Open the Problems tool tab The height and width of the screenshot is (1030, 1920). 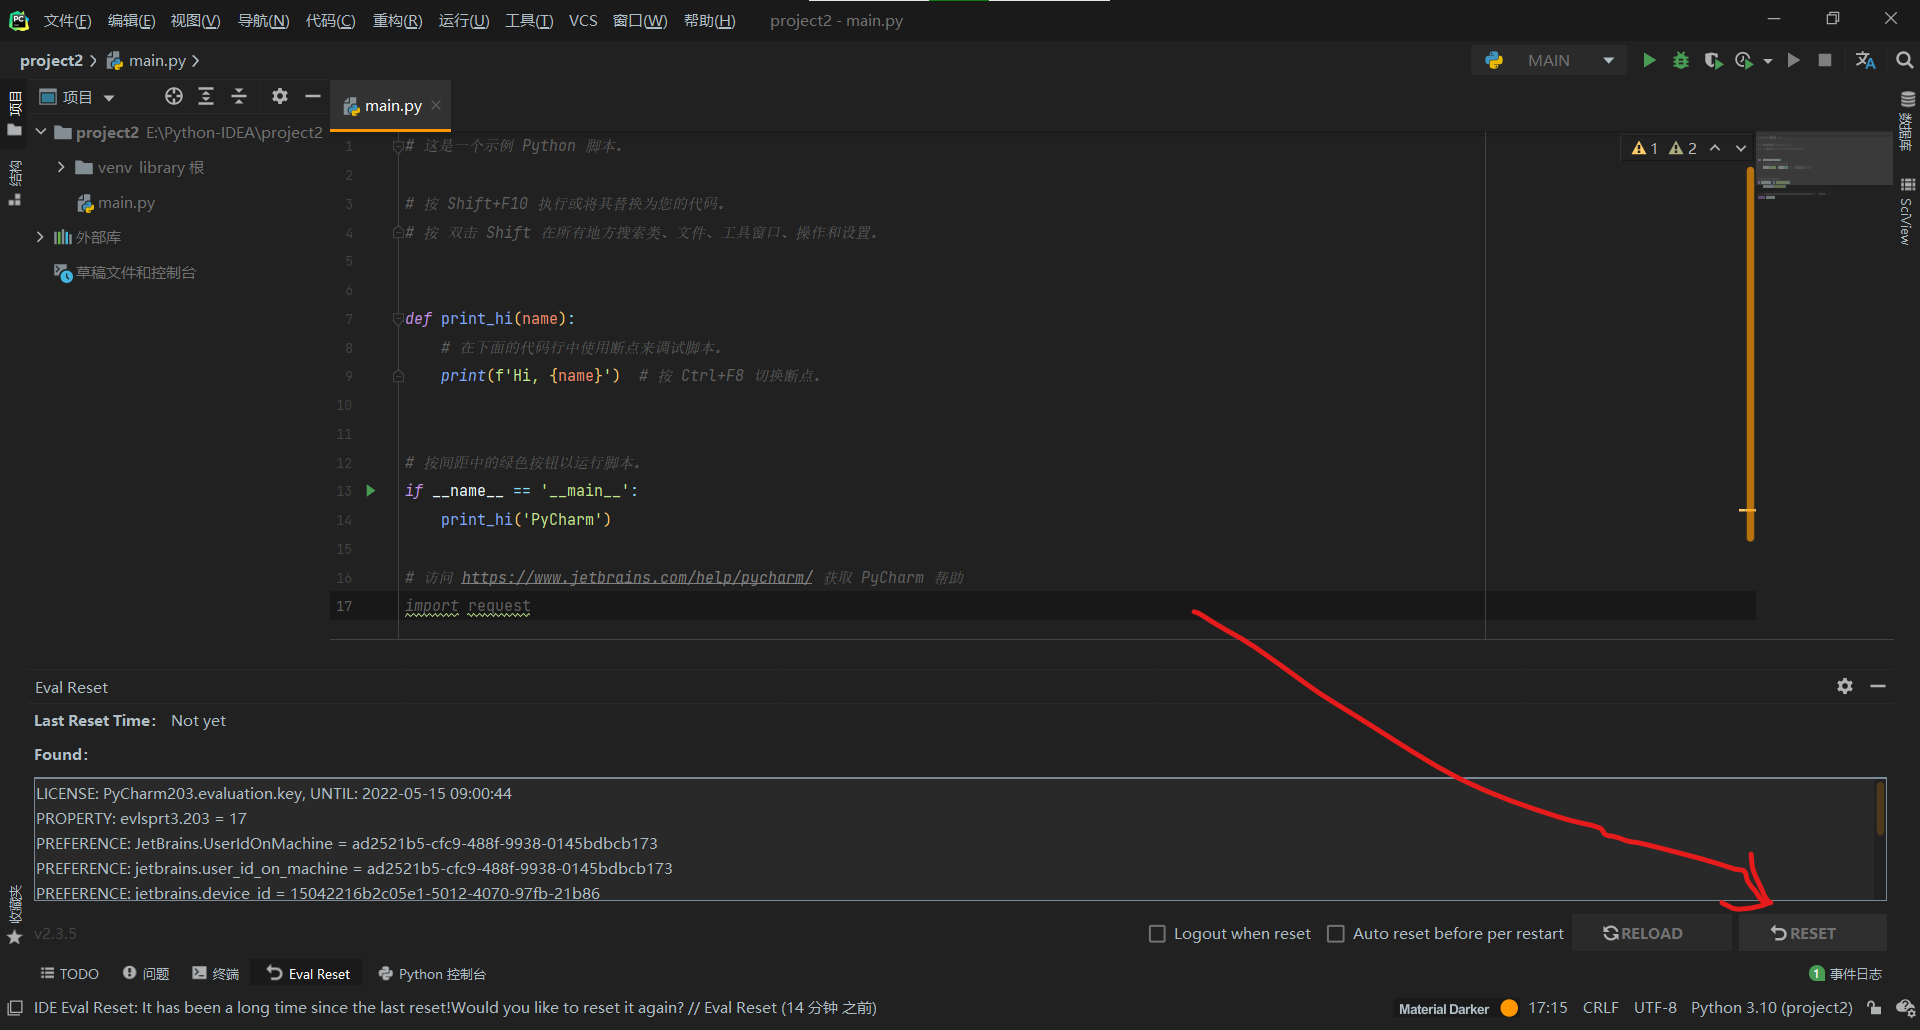click(x=146, y=974)
